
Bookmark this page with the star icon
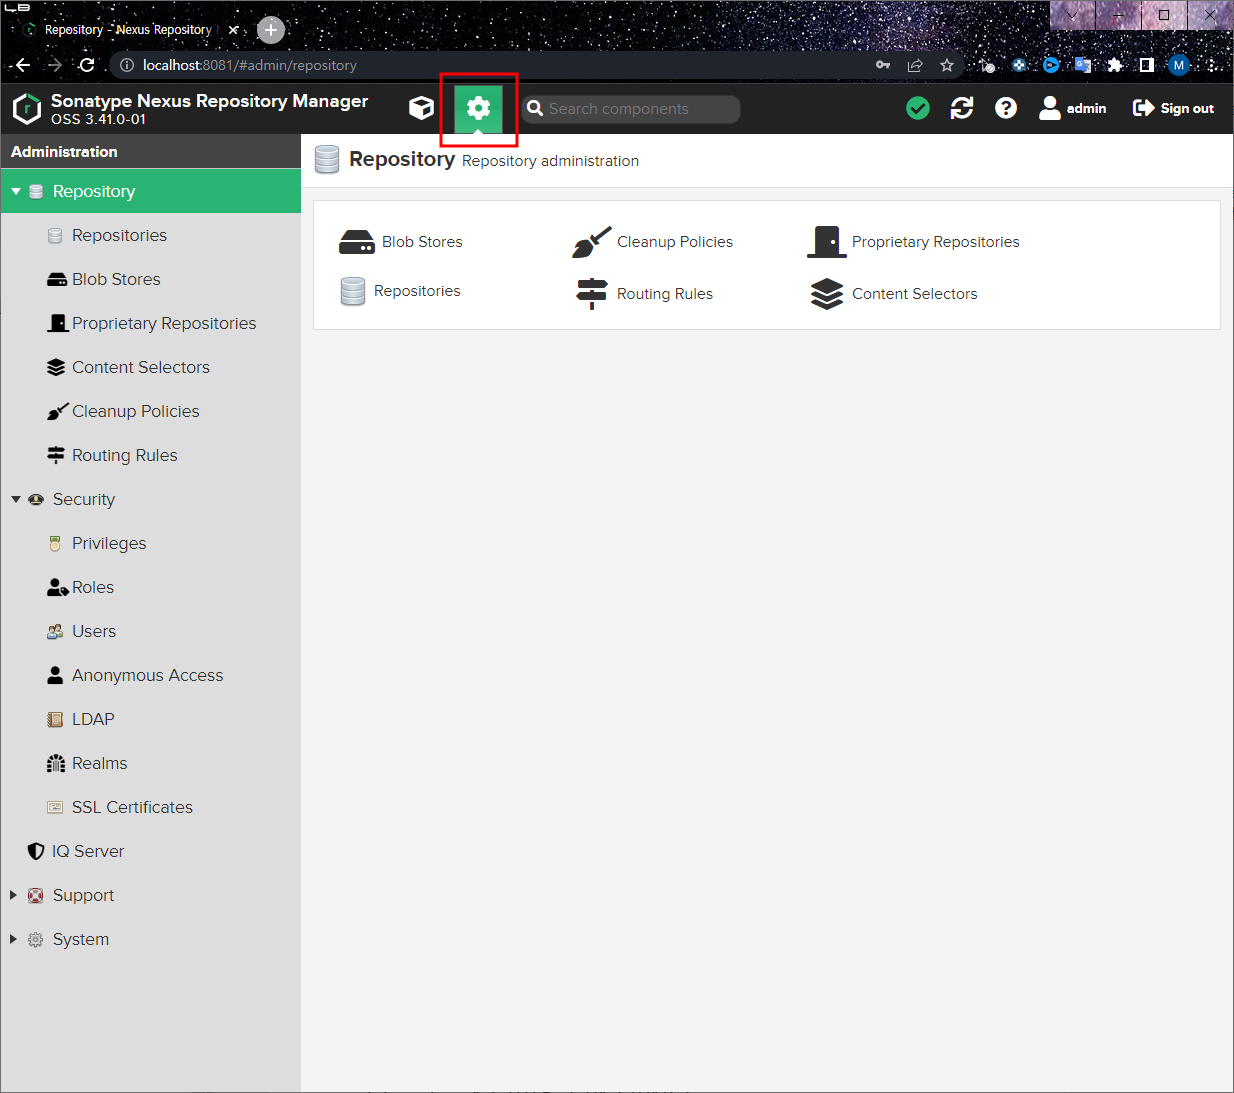pyautogui.click(x=947, y=65)
